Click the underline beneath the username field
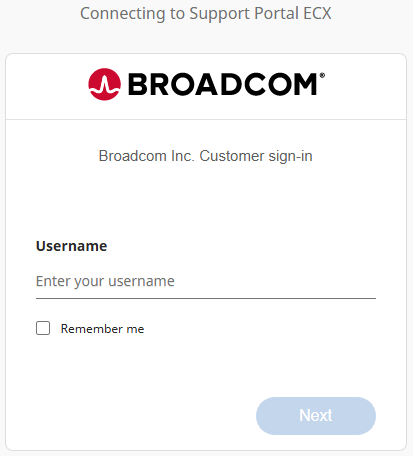The height and width of the screenshot is (456, 413). (206, 298)
